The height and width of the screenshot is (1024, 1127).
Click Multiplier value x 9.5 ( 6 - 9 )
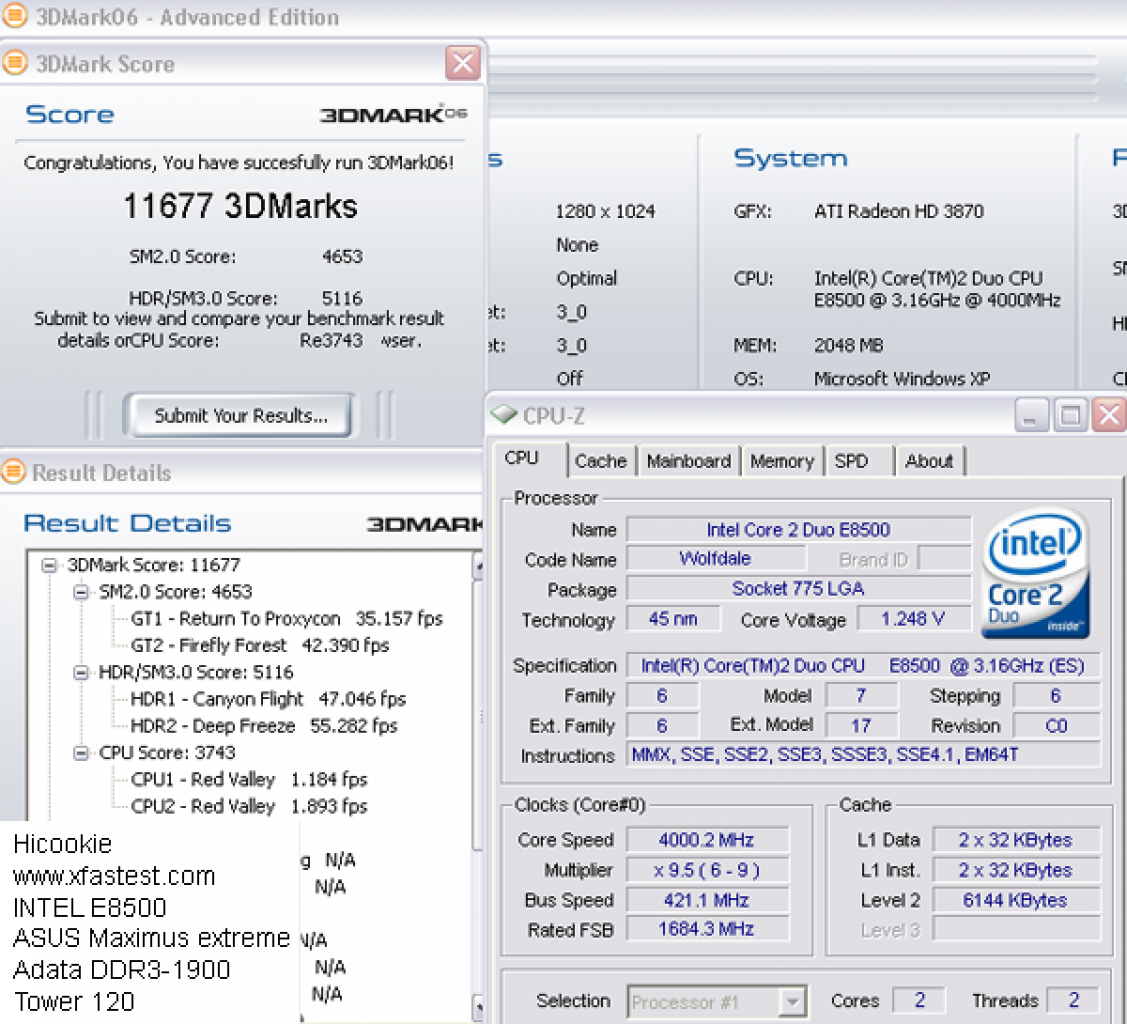click(x=707, y=870)
